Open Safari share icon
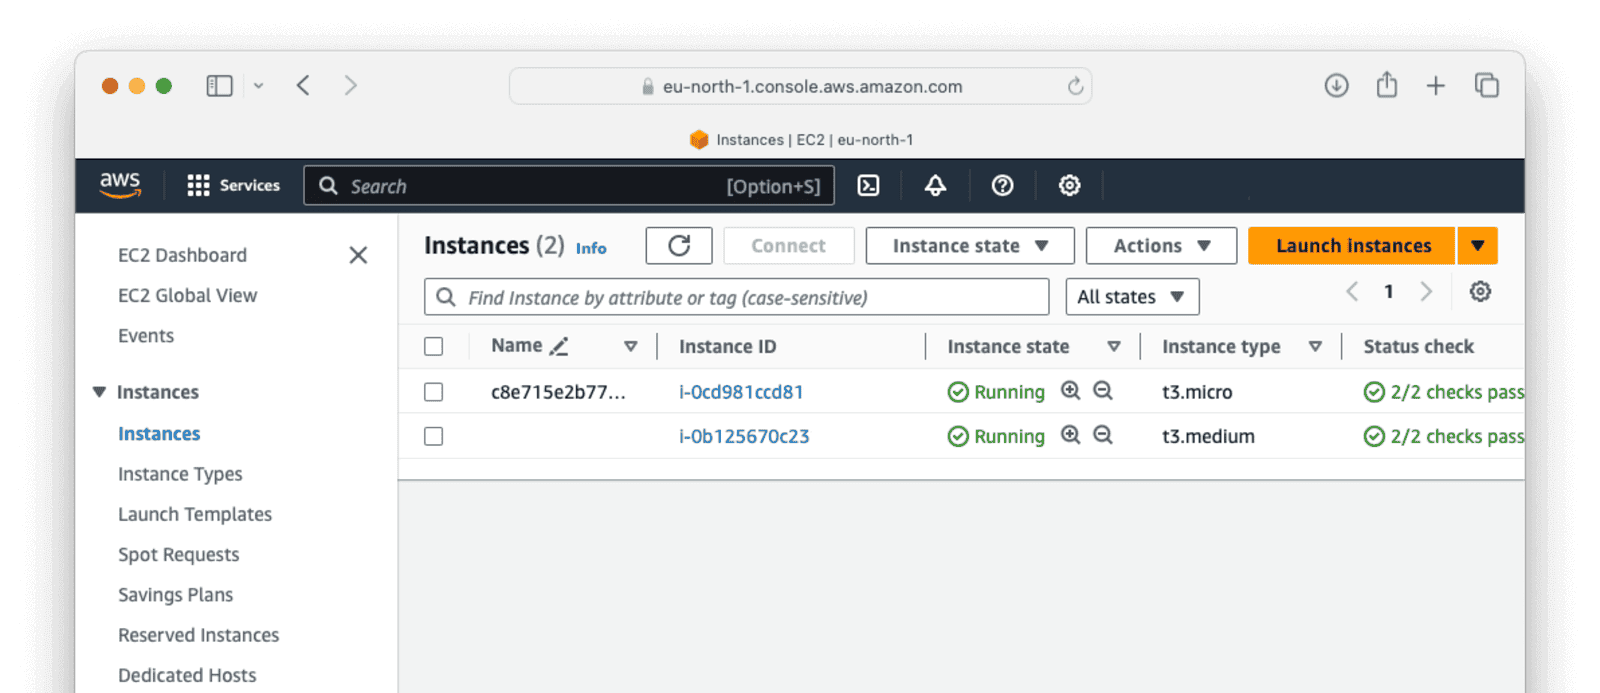The height and width of the screenshot is (693, 1600). (1386, 85)
